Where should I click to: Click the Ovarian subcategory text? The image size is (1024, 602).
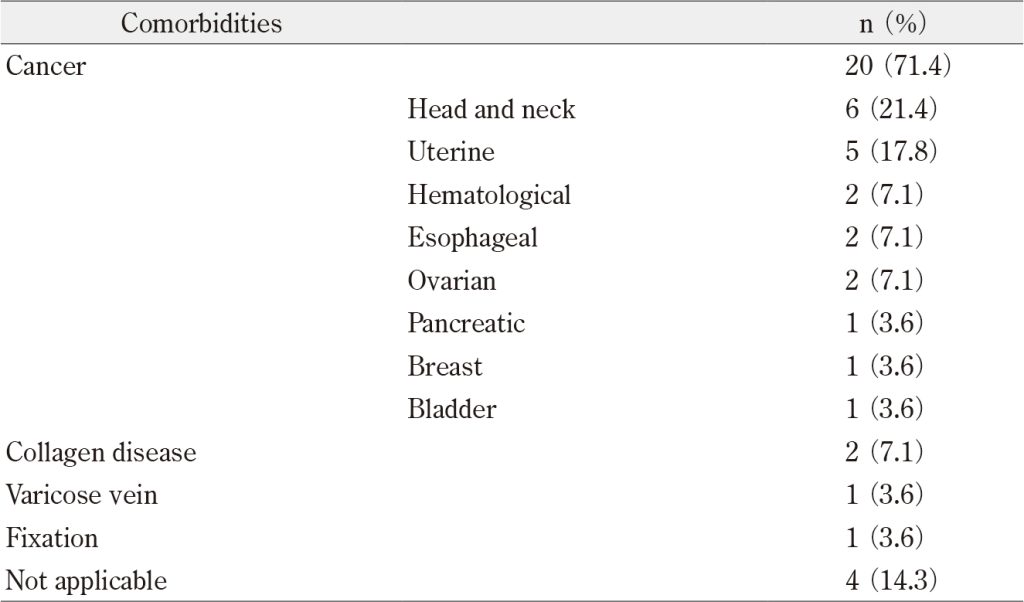pyautogui.click(x=452, y=281)
